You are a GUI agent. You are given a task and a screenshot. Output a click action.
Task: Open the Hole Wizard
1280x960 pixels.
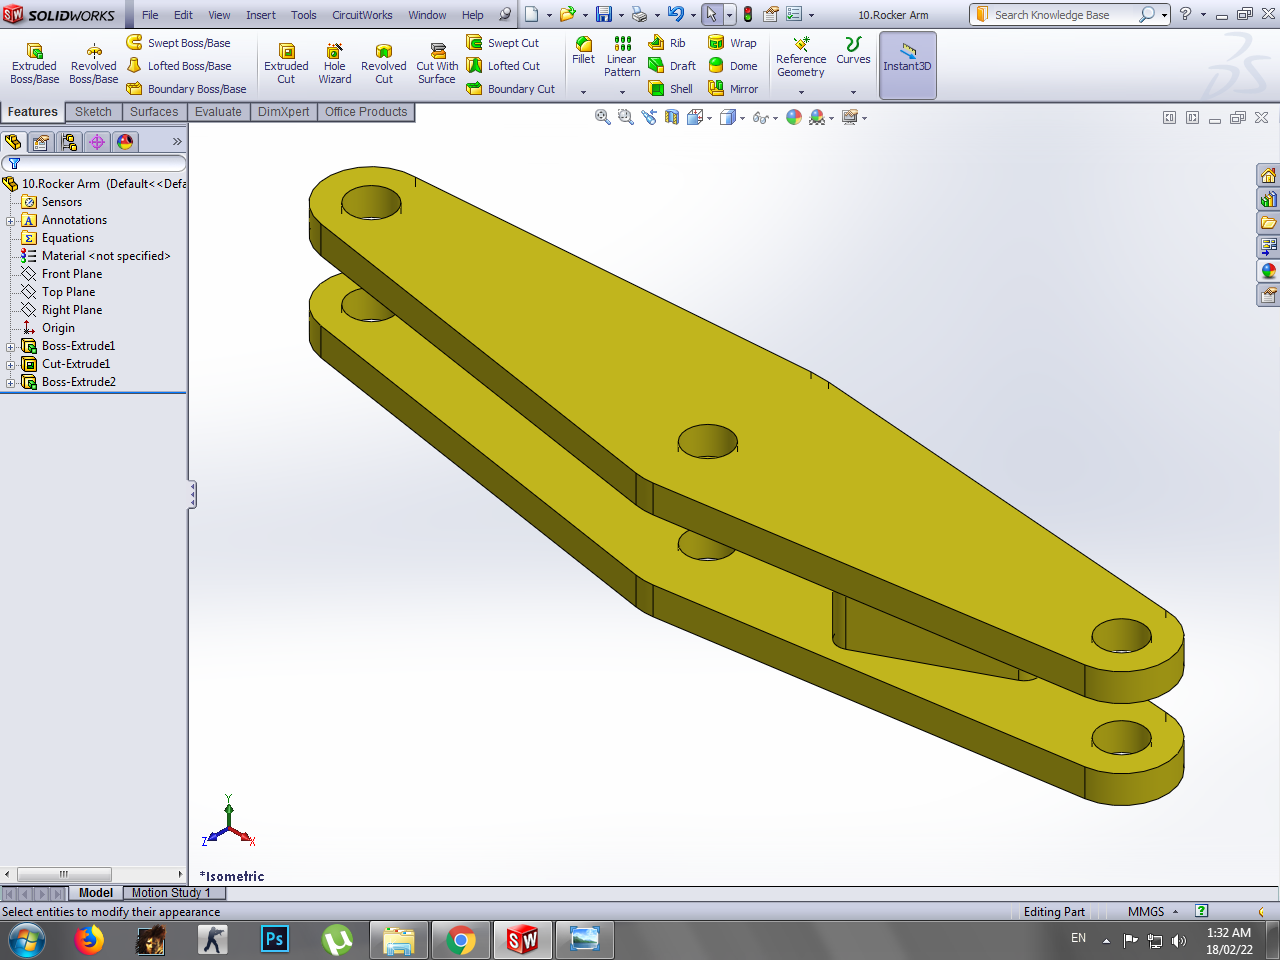pos(335,64)
